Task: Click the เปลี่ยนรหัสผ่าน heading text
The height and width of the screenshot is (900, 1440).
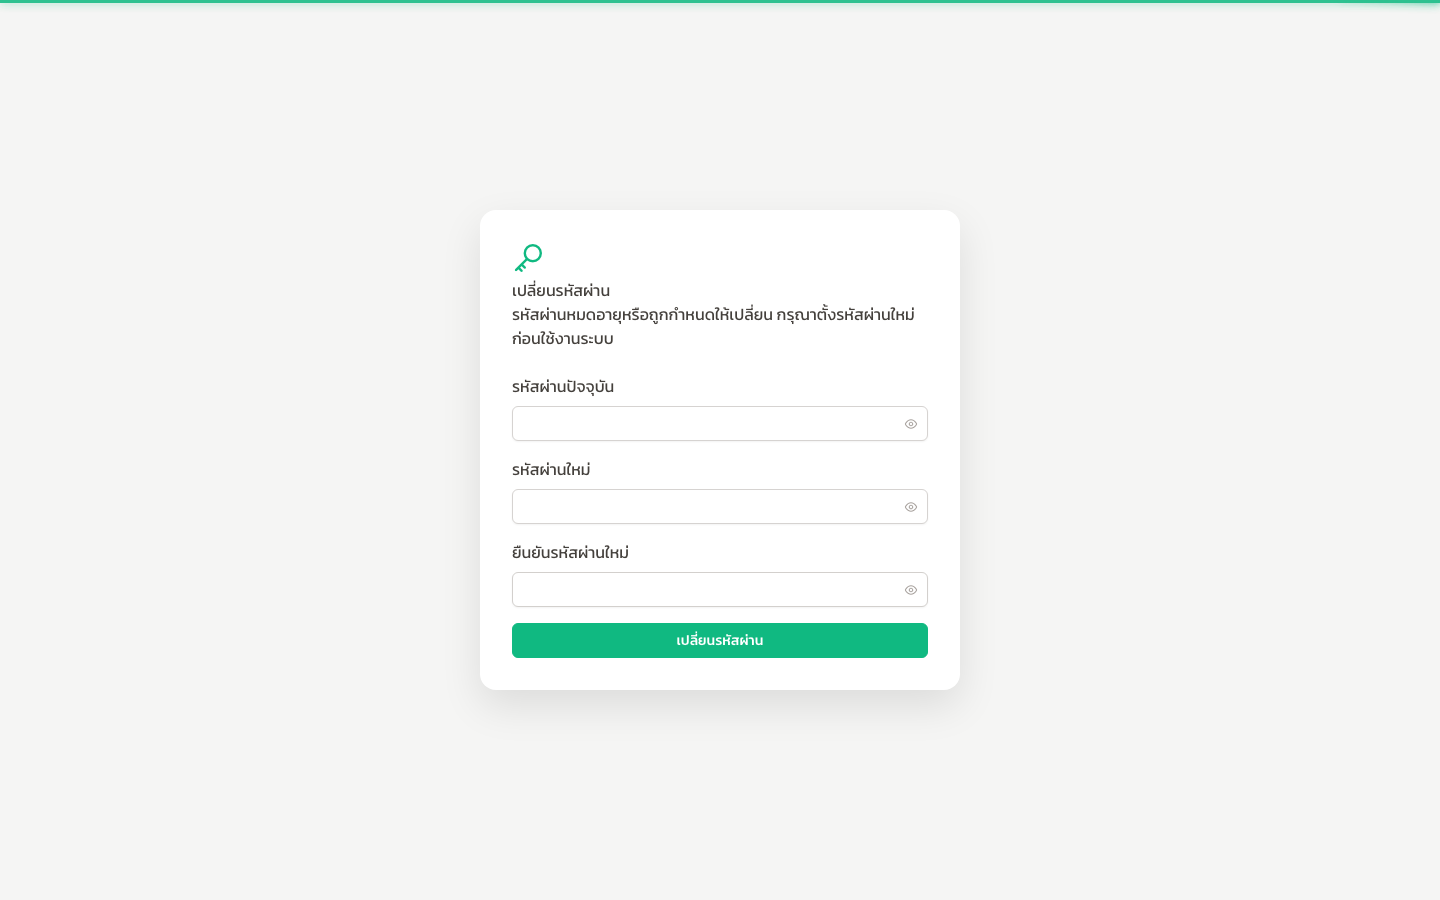Action: (561, 291)
